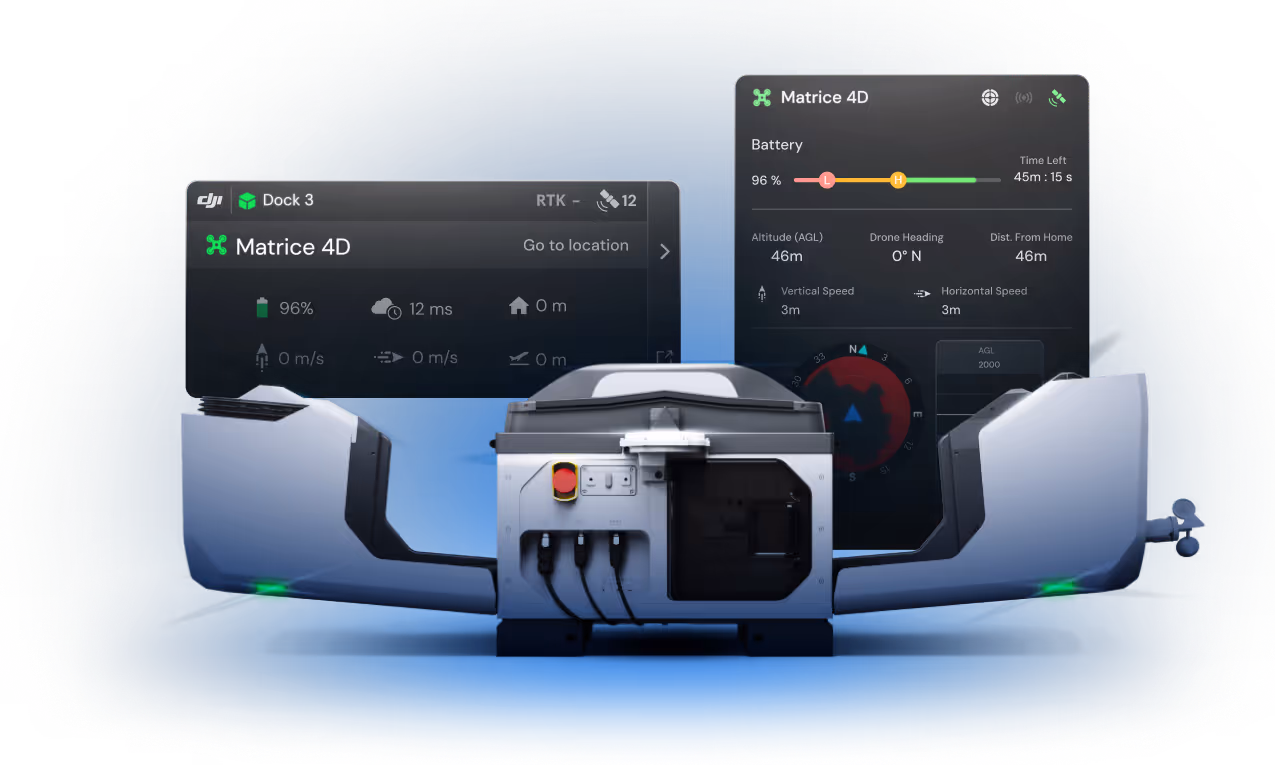
Task: Click the cloud latency icon beside 12 ms
Action: [386, 308]
